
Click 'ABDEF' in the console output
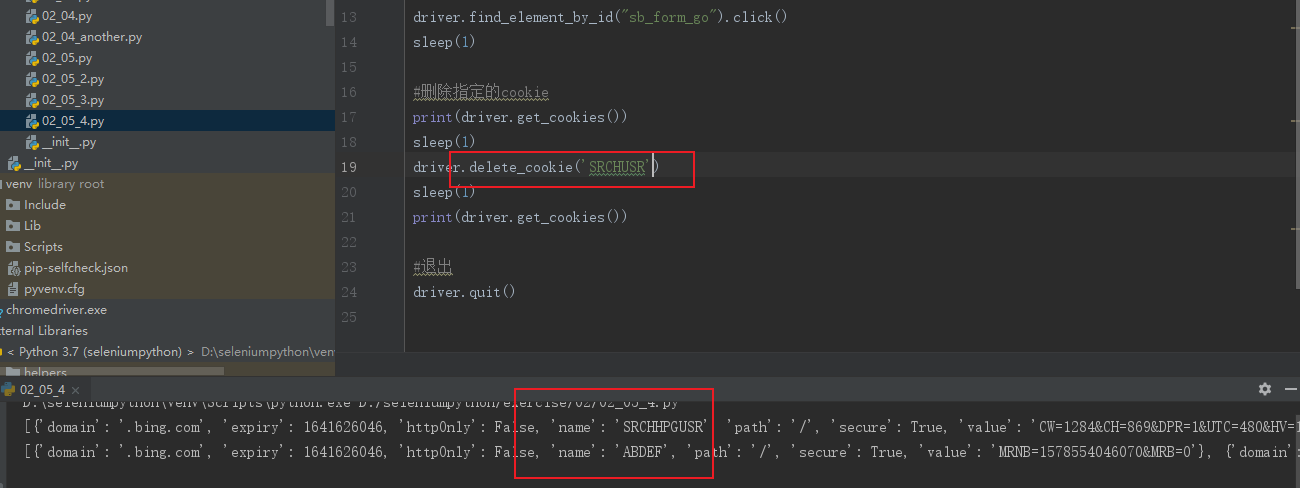pos(644,452)
